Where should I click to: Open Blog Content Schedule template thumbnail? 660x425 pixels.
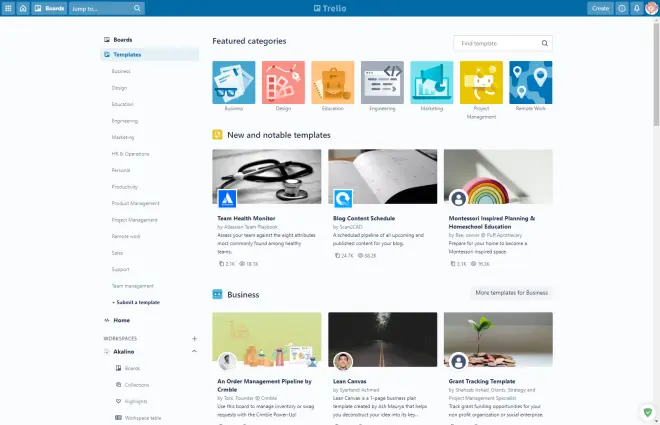point(383,177)
